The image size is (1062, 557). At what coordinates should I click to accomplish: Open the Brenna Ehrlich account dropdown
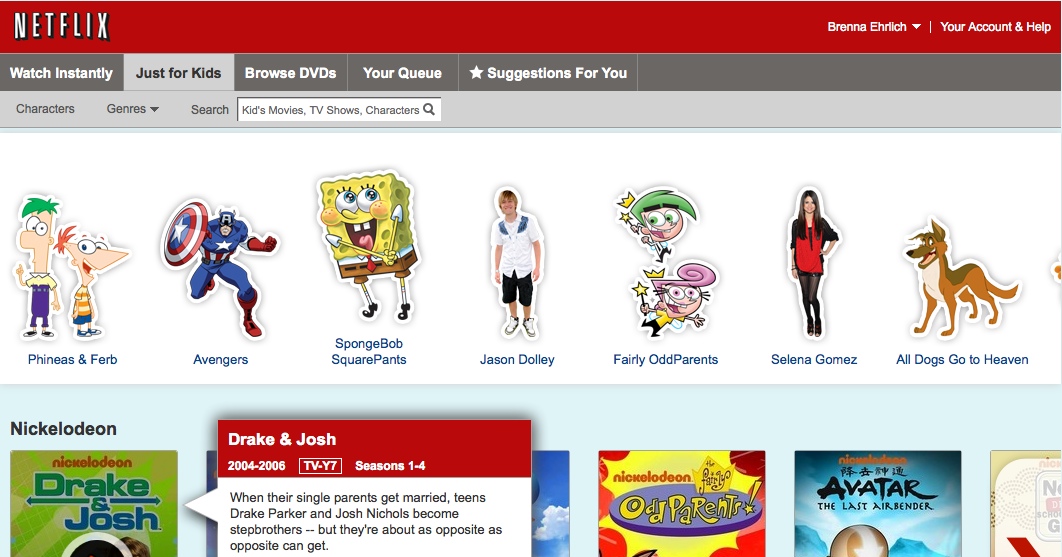coord(874,26)
